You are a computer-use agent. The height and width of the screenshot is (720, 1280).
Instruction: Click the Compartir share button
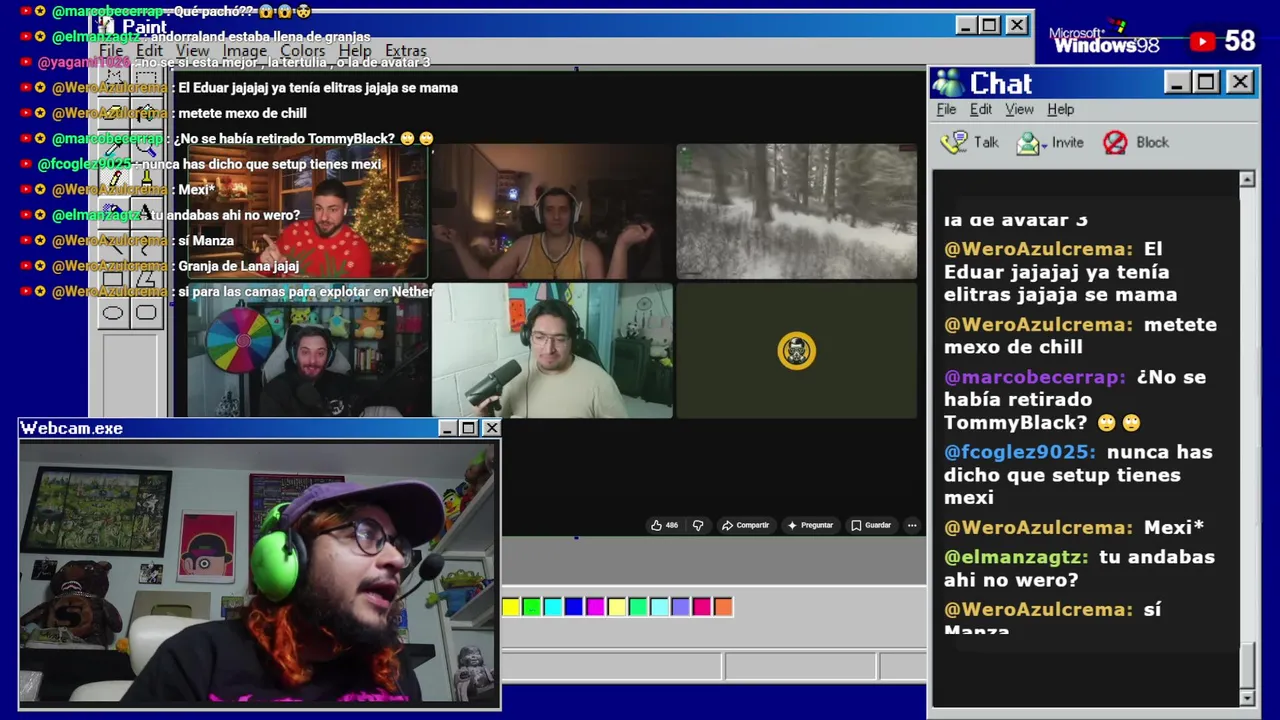pos(746,525)
